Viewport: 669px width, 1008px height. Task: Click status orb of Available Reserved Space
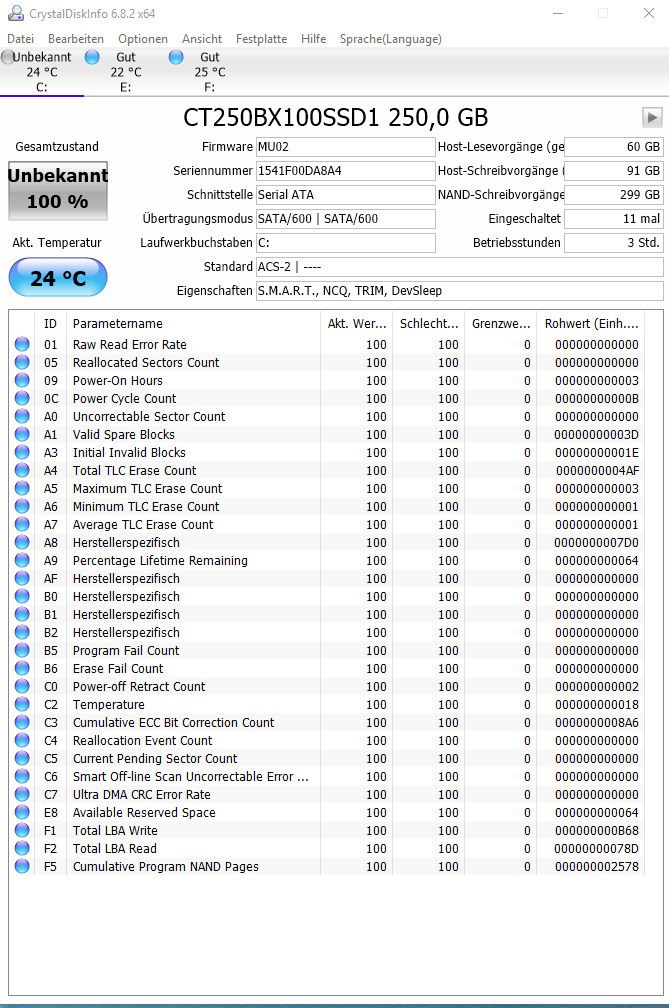22,812
